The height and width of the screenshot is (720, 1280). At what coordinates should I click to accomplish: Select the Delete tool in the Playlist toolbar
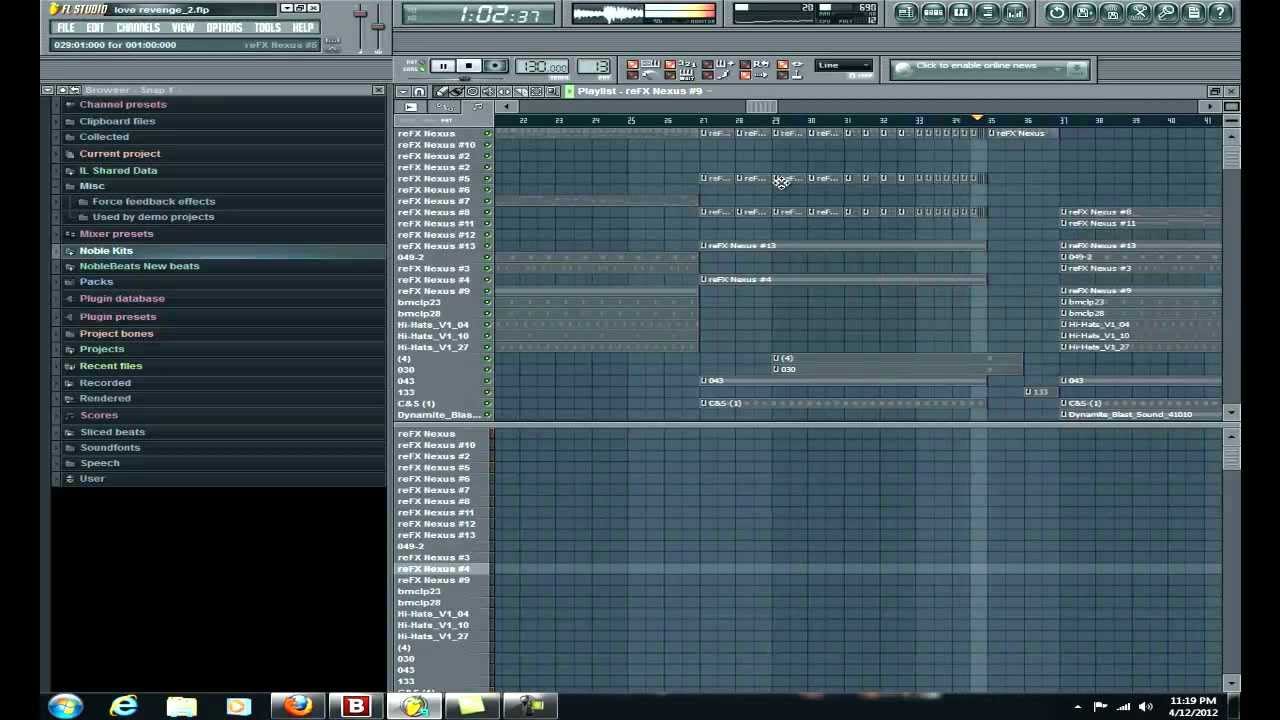[x=472, y=91]
